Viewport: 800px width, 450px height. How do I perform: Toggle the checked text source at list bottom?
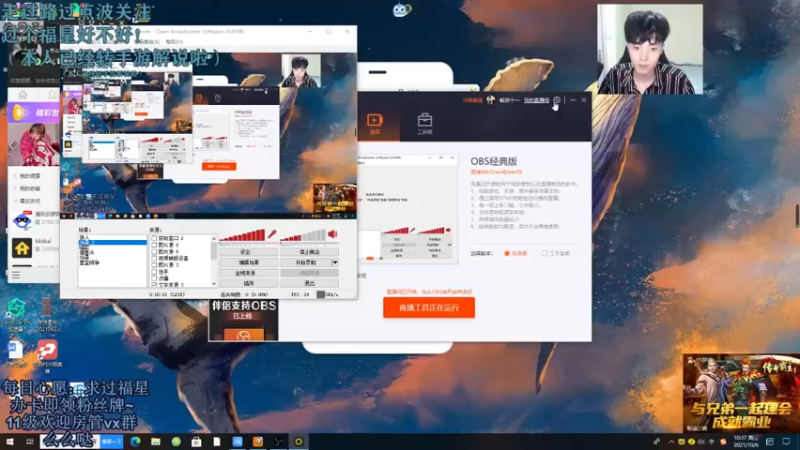pos(154,284)
